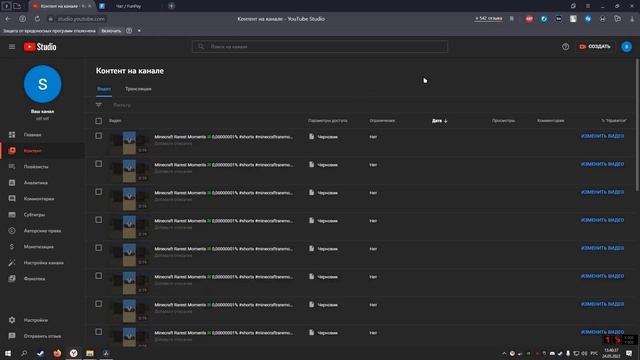Tick the checkbox of the first video row
This screenshot has width=640, height=360.
tap(99, 136)
